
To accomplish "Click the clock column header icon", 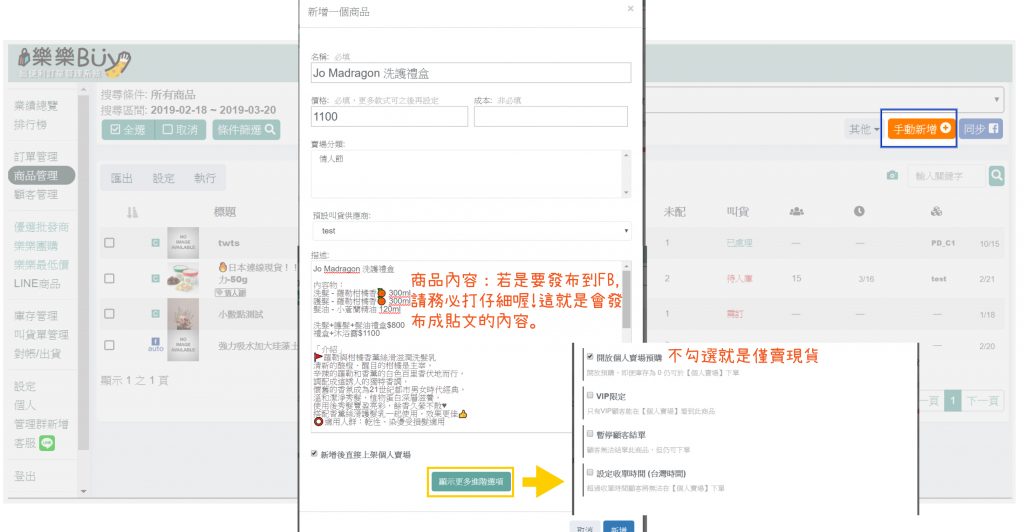I will click(859, 211).
